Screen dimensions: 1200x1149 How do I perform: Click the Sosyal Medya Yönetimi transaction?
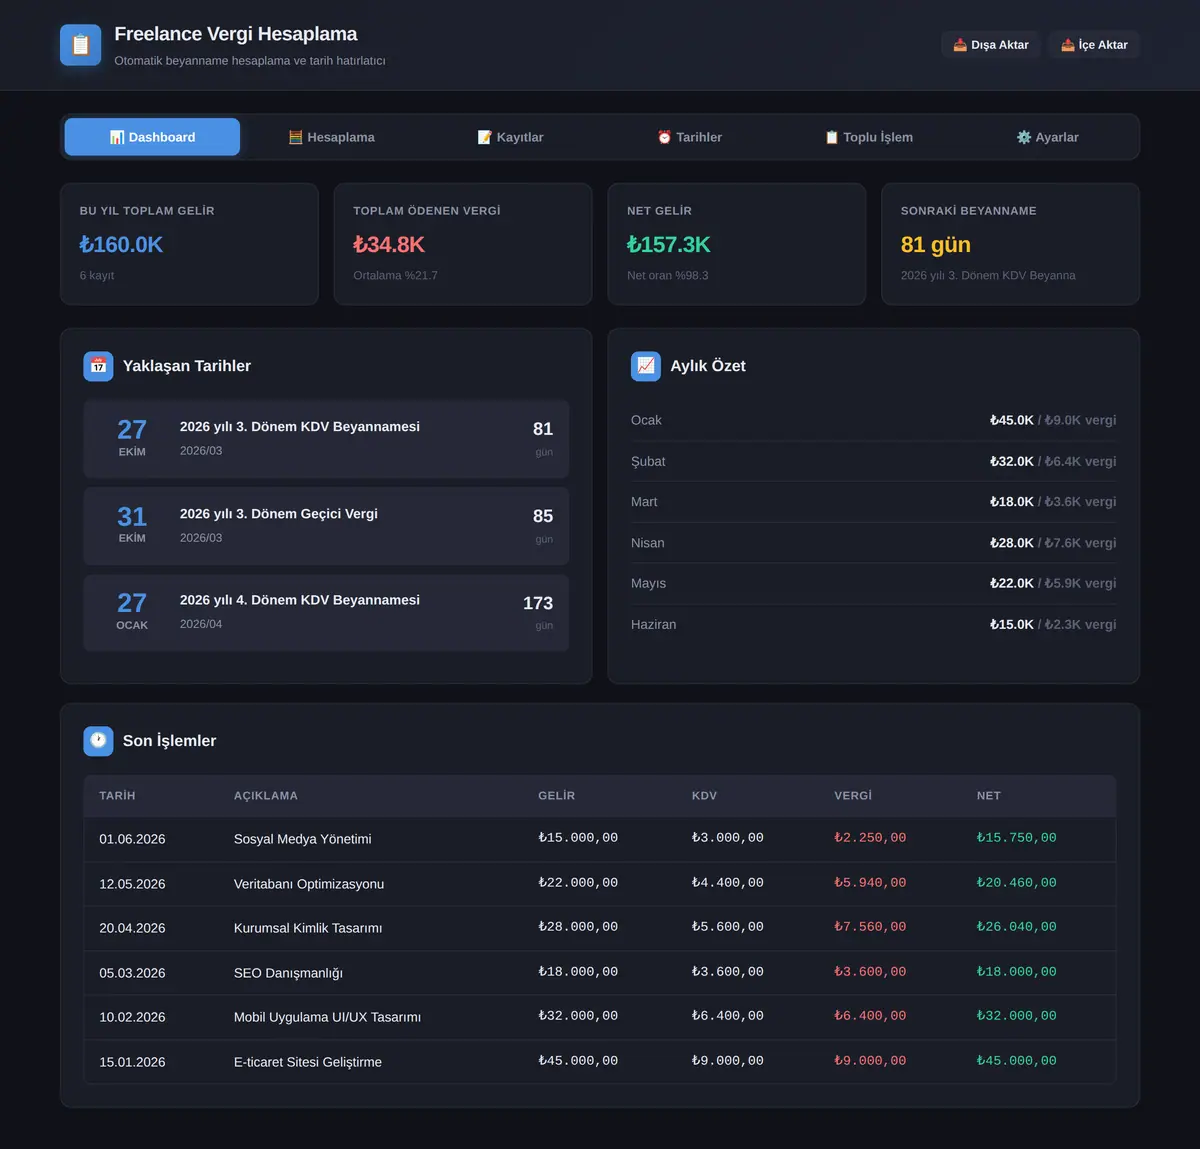point(600,839)
